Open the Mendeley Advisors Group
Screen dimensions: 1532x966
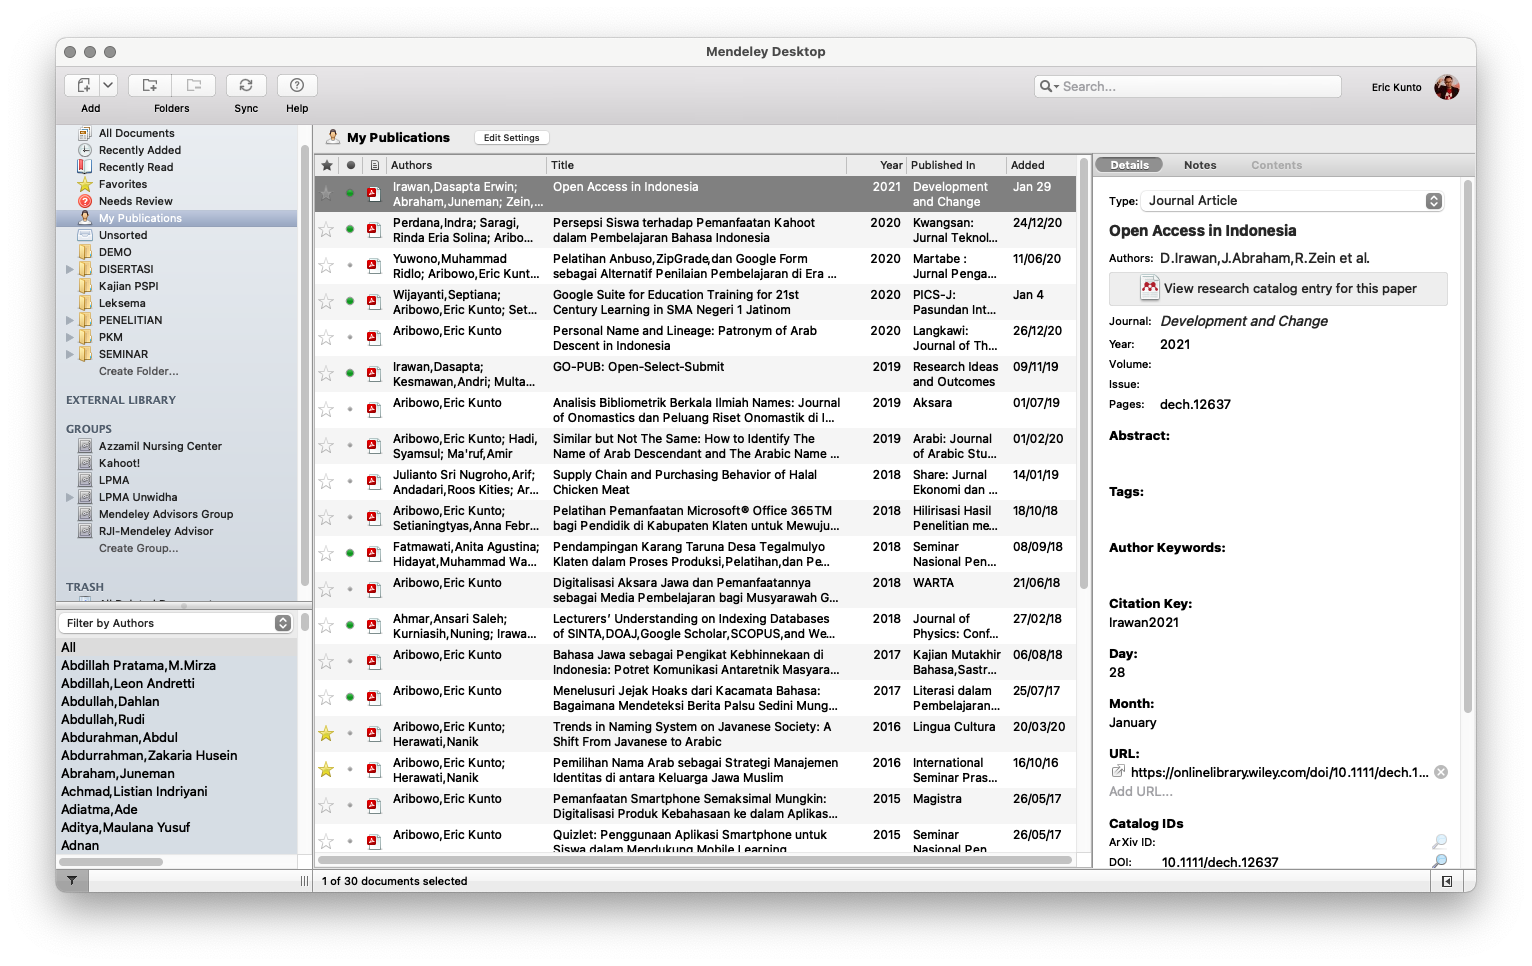tap(165, 514)
